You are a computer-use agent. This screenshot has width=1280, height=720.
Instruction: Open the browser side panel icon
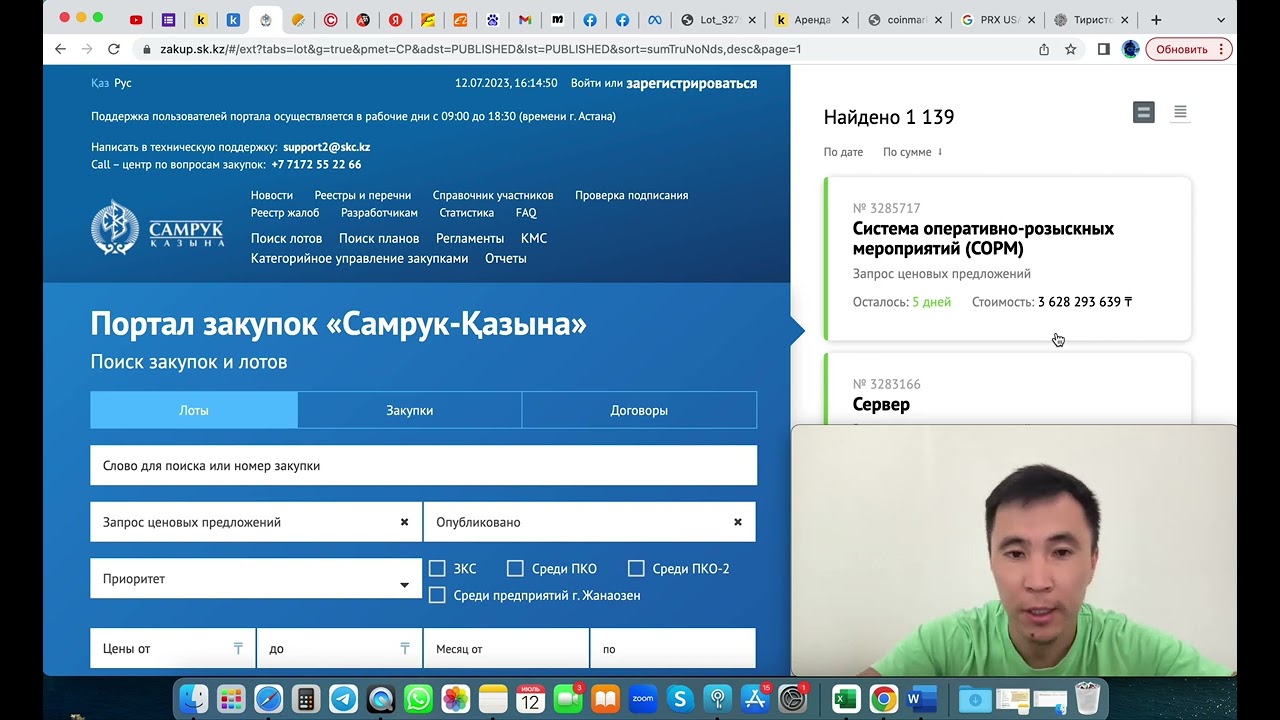click(1104, 49)
